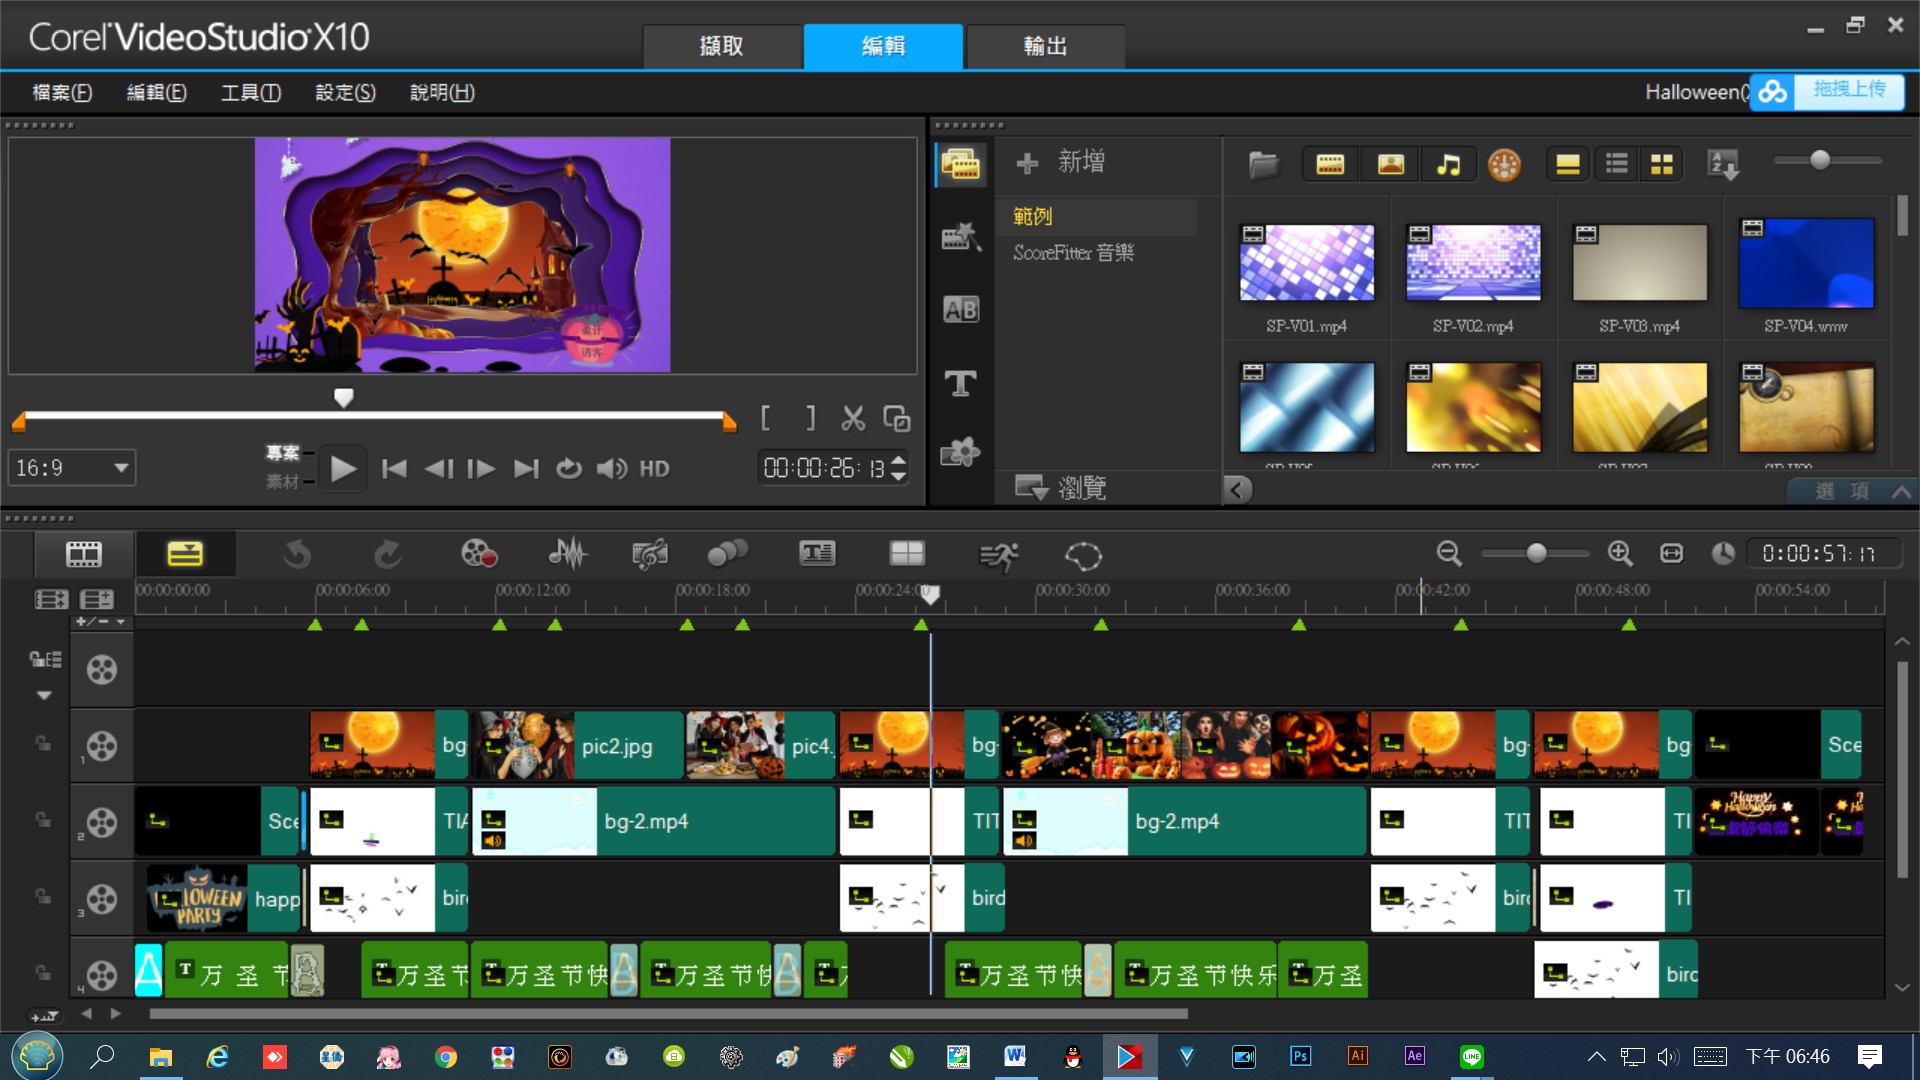
Task: Open the Instant Project panel icon
Action: 961,237
